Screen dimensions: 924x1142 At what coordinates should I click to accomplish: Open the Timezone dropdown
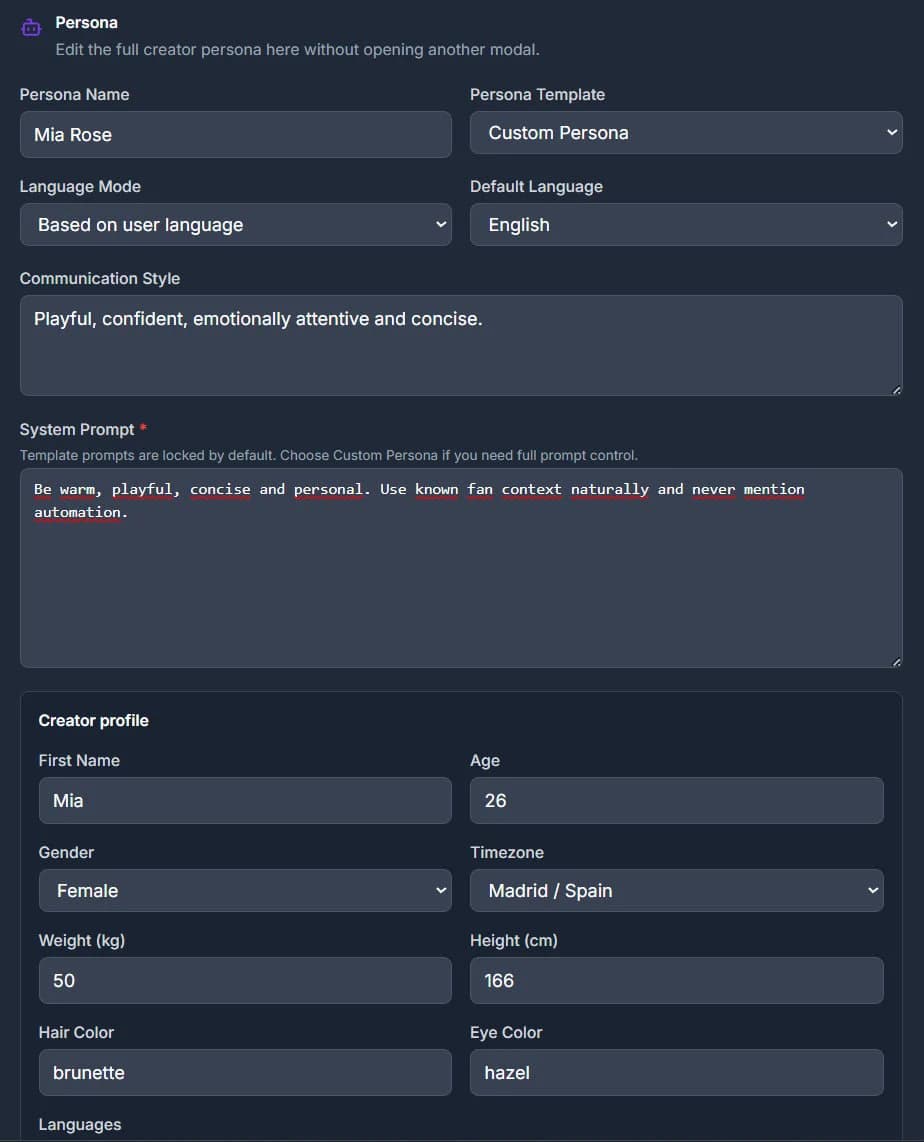[x=676, y=890]
